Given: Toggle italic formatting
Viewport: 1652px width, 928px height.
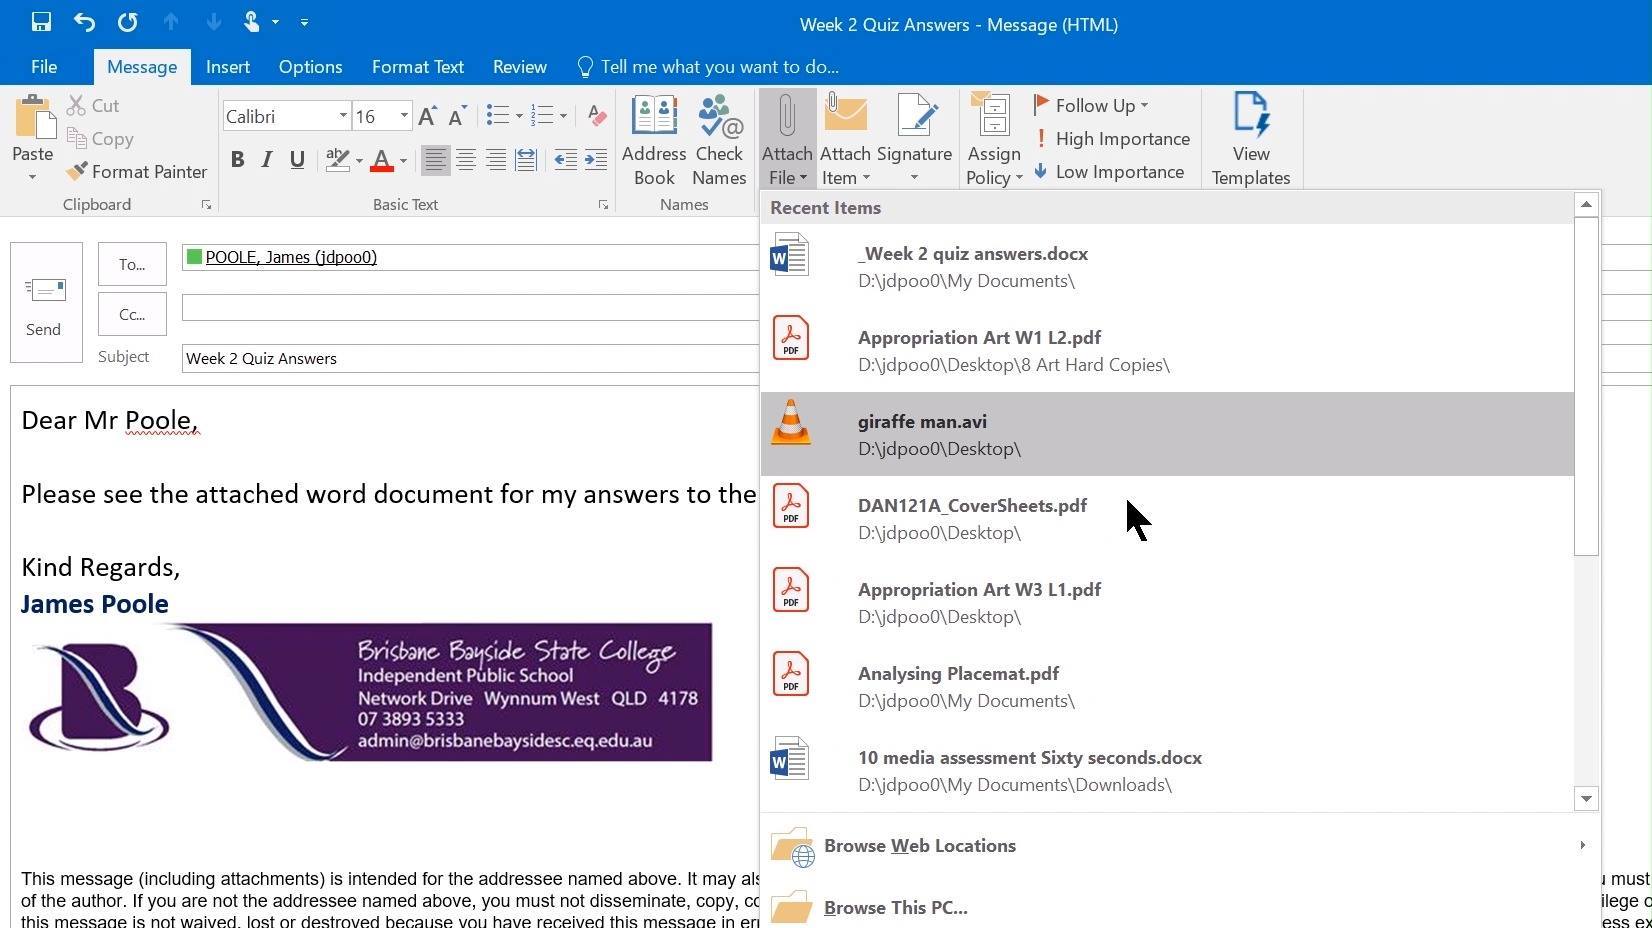Looking at the screenshot, I should pyautogui.click(x=267, y=160).
